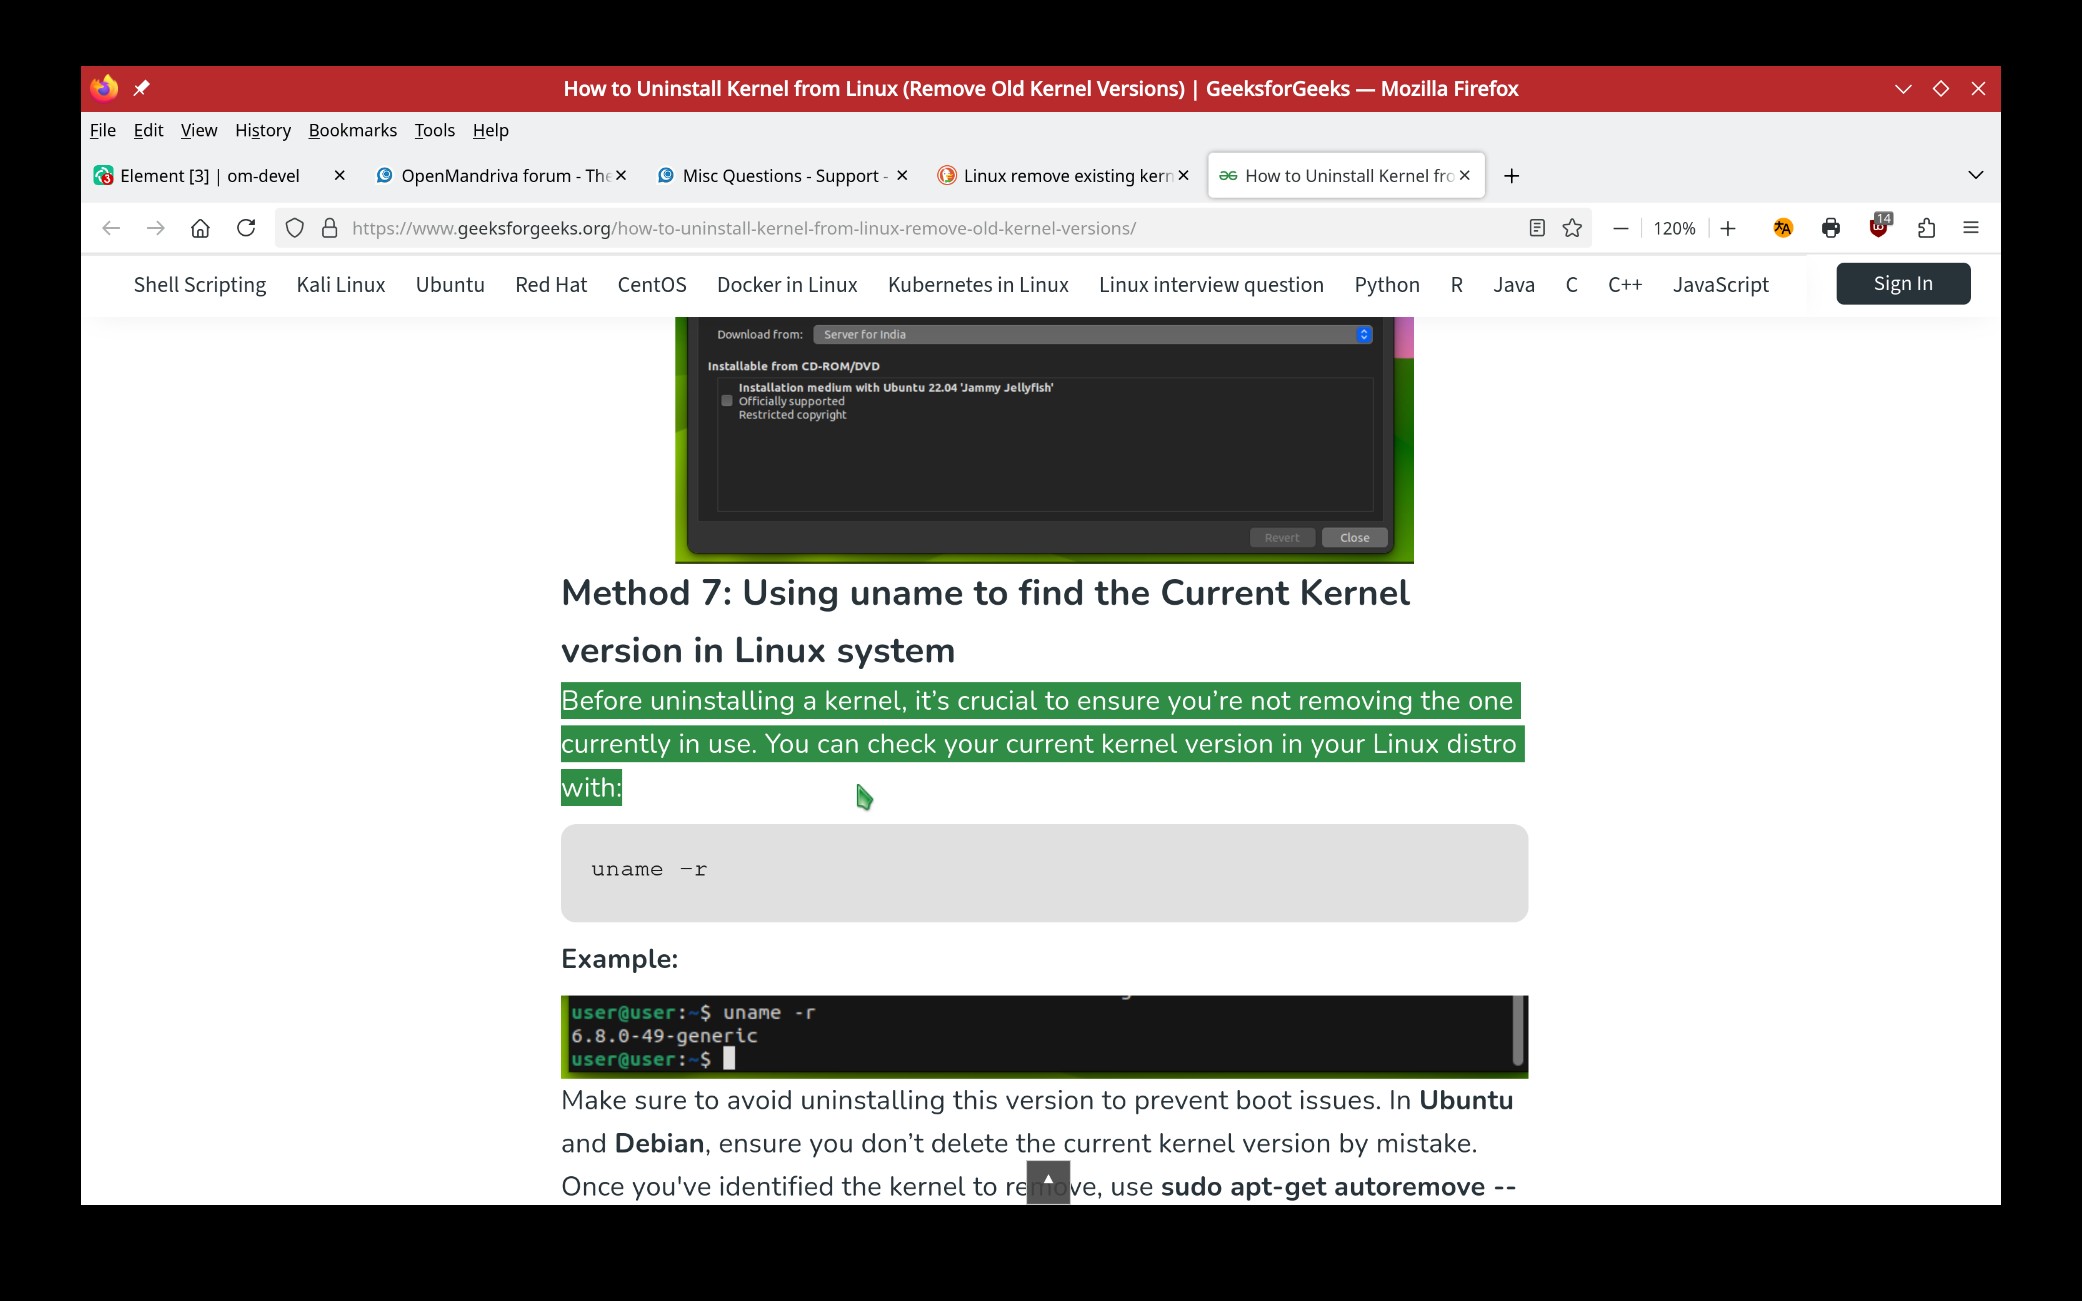Go to the Firefox home page icon
The height and width of the screenshot is (1301, 2082).
[x=200, y=228]
